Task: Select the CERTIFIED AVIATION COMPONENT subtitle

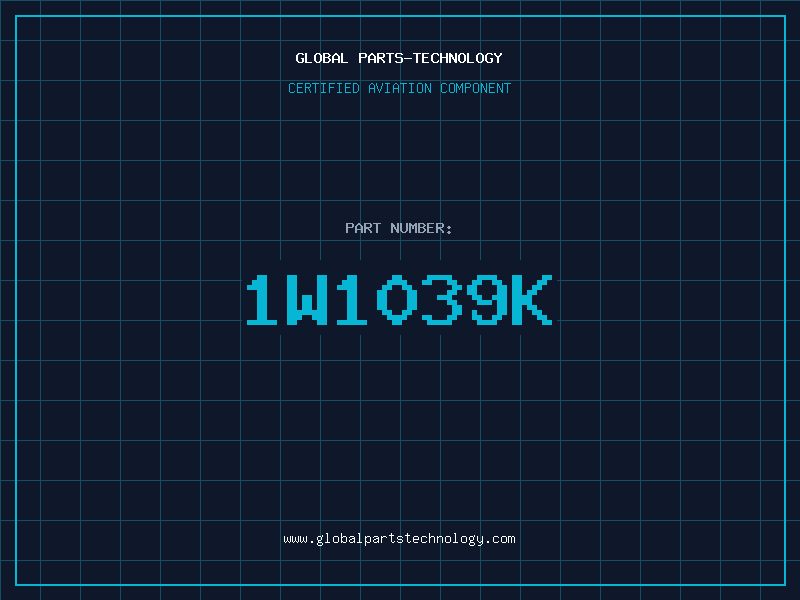Action: click(x=399, y=88)
